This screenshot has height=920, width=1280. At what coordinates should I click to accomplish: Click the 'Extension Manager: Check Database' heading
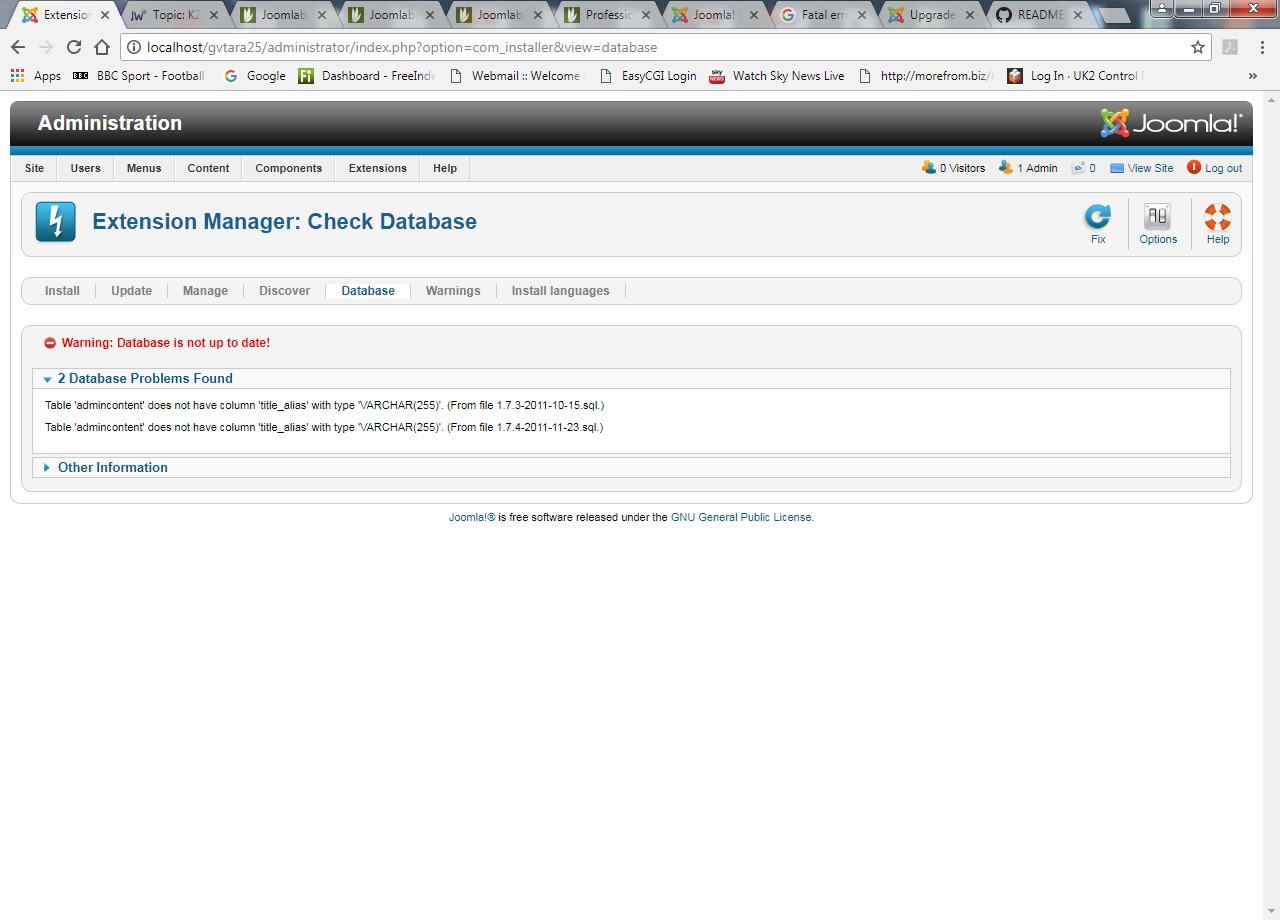coord(284,222)
